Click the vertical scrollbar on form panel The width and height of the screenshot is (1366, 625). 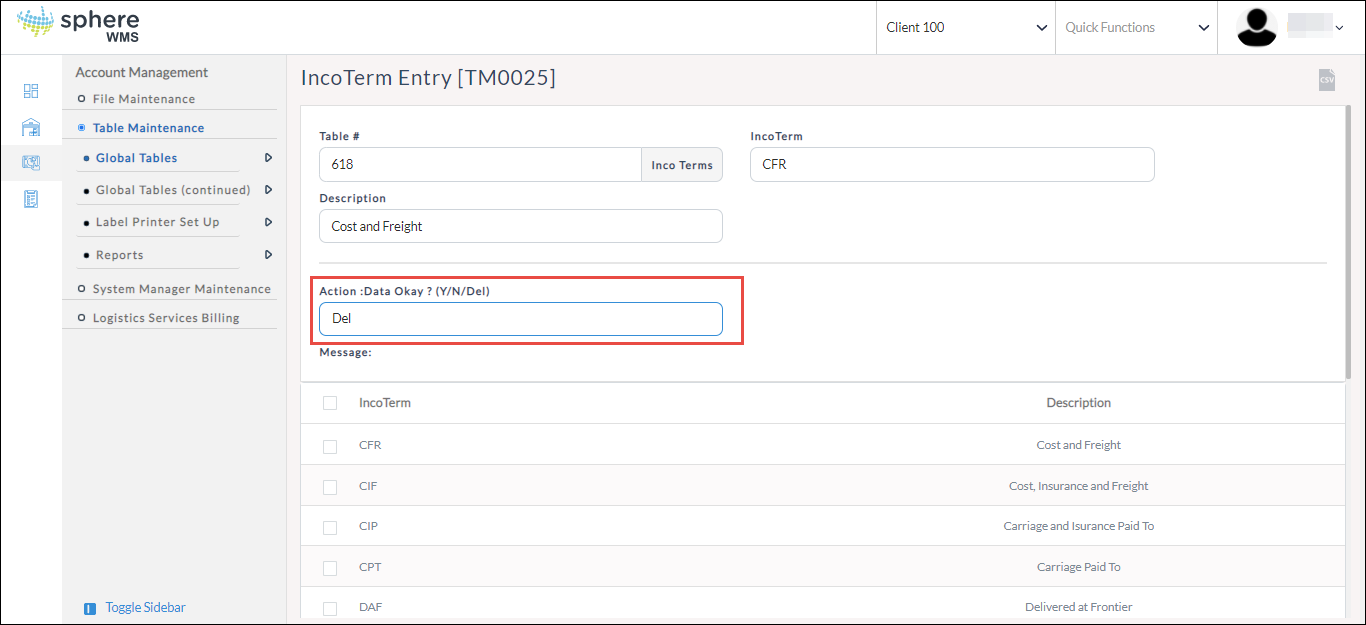[1348, 240]
